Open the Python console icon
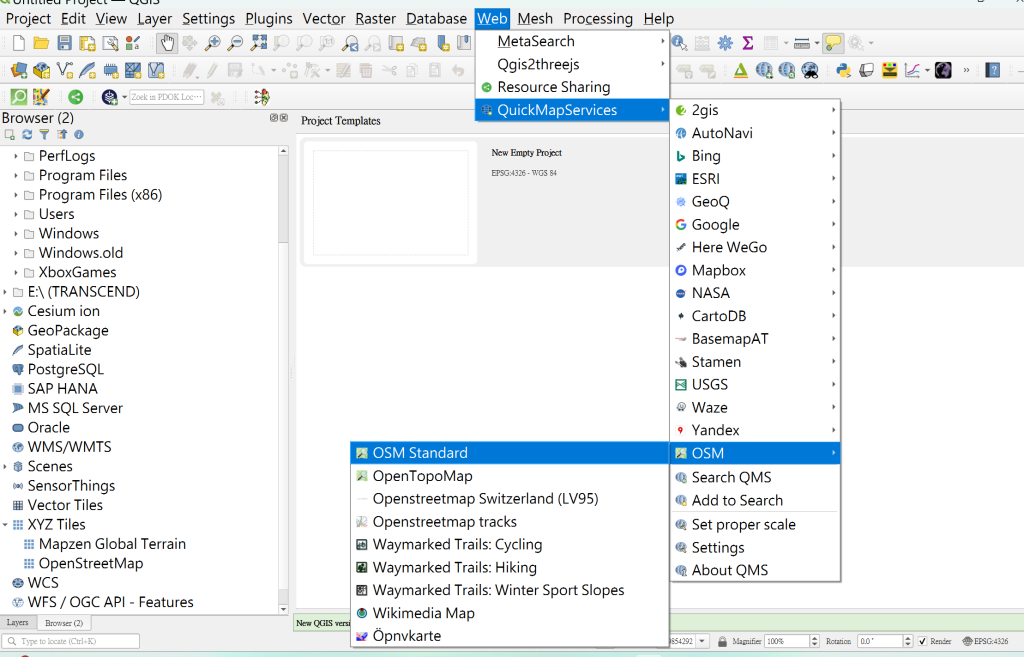This screenshot has height=657, width=1024. click(x=843, y=70)
